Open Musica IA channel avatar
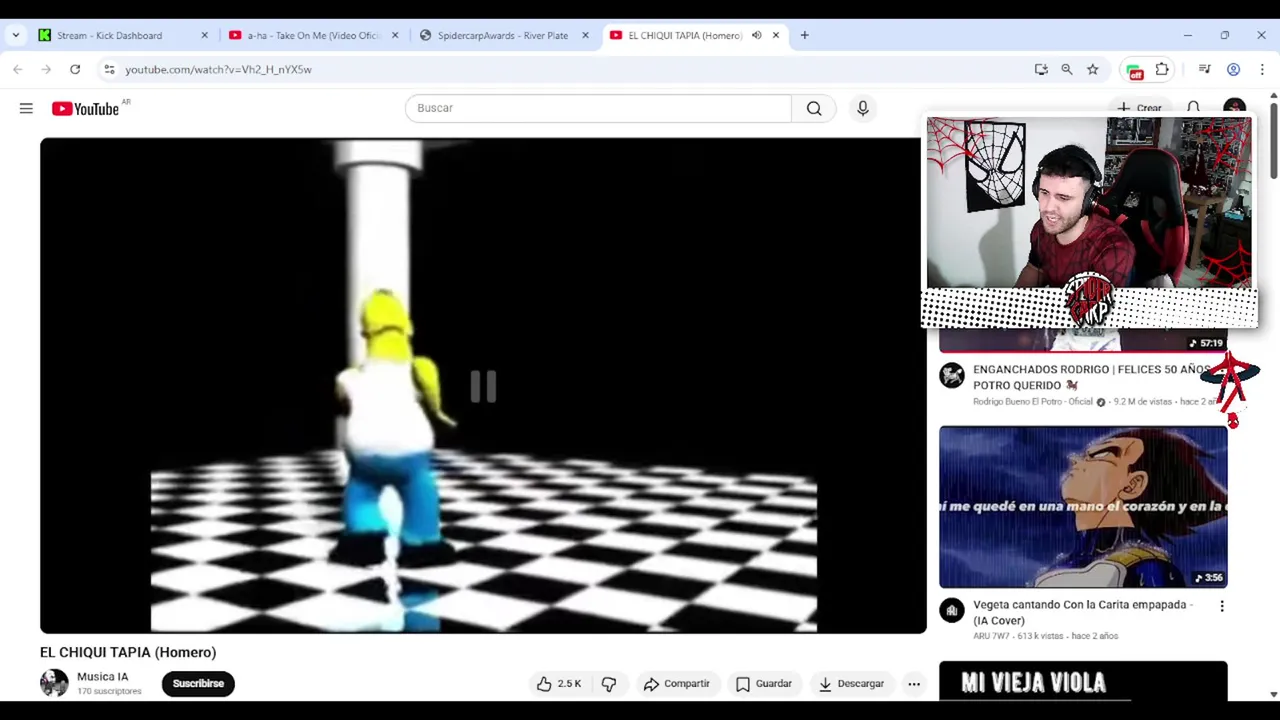 [54, 683]
